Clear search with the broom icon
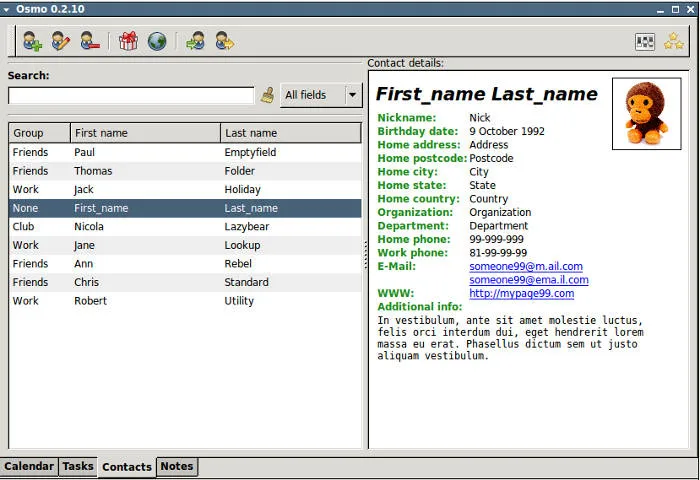This screenshot has height=480, width=700. click(268, 95)
